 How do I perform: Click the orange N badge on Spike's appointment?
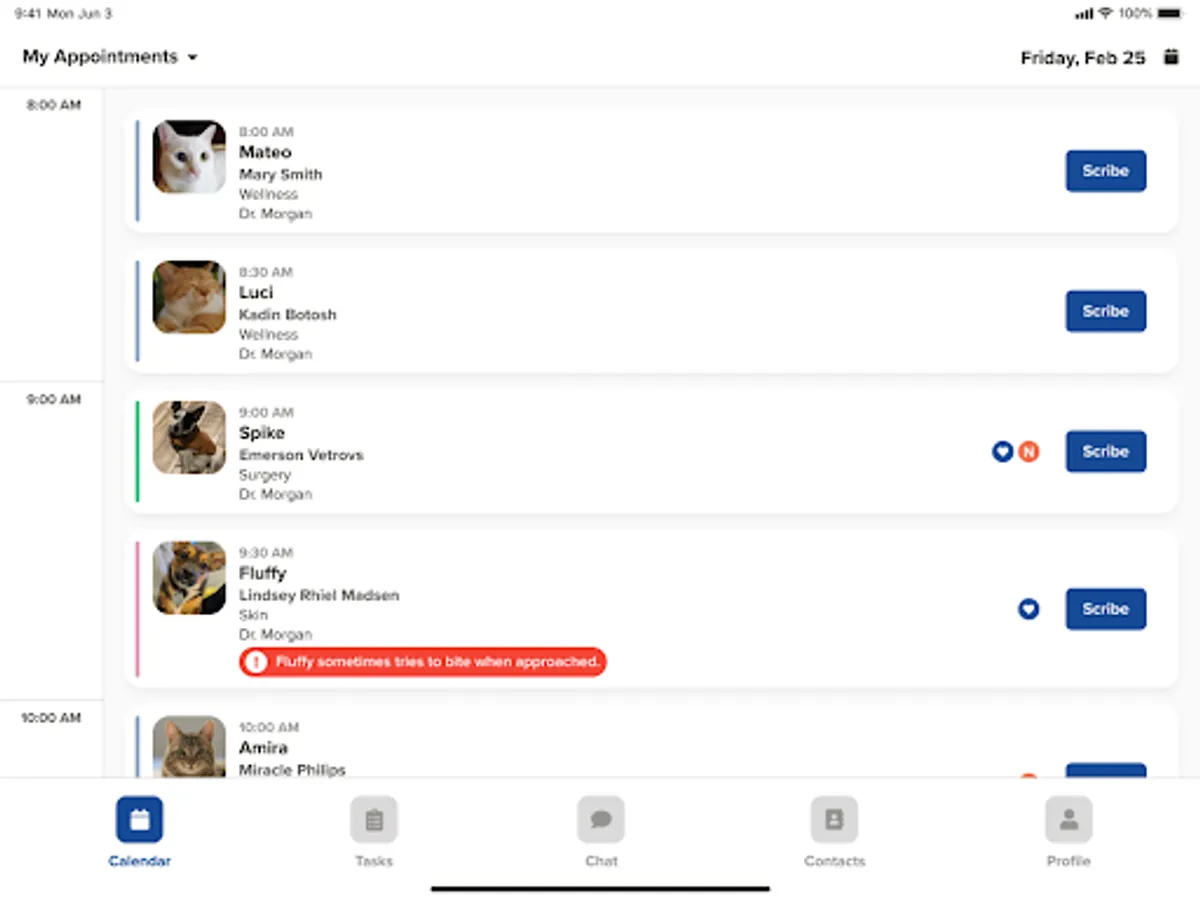coord(1029,452)
